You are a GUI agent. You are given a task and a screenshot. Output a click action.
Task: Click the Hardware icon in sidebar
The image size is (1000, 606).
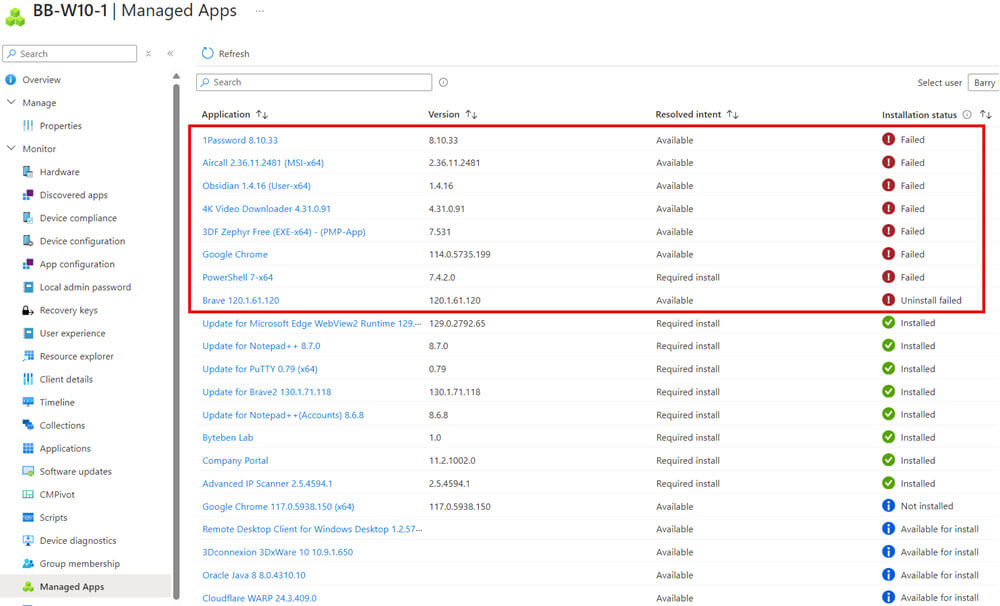28,172
